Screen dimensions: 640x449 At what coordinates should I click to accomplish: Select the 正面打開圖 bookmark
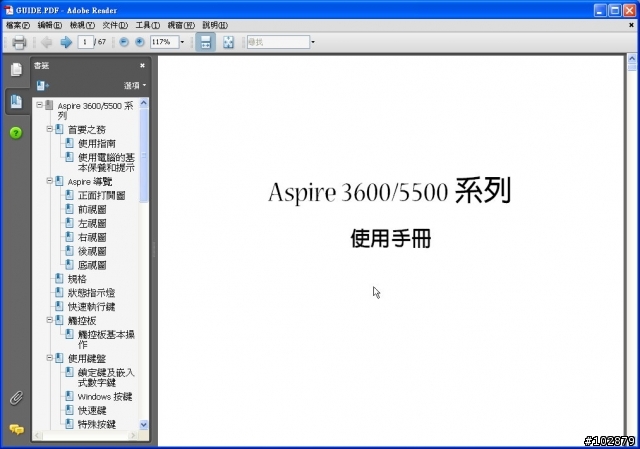102,196
